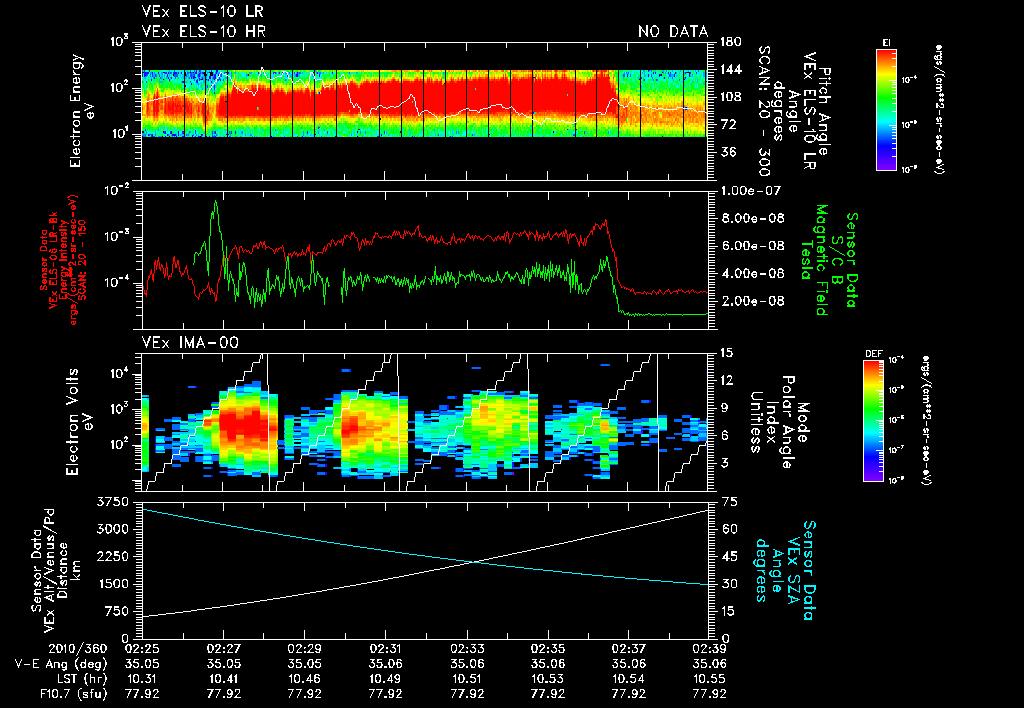Click the '2010/360' date label

click(x=78, y=649)
